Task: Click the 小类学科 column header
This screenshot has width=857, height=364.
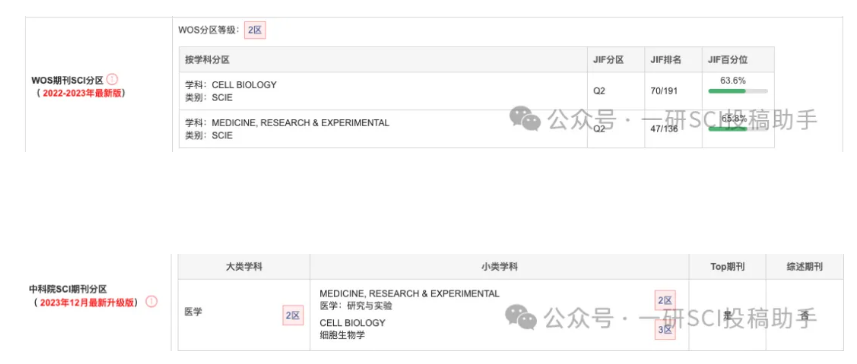Action: 500,267
